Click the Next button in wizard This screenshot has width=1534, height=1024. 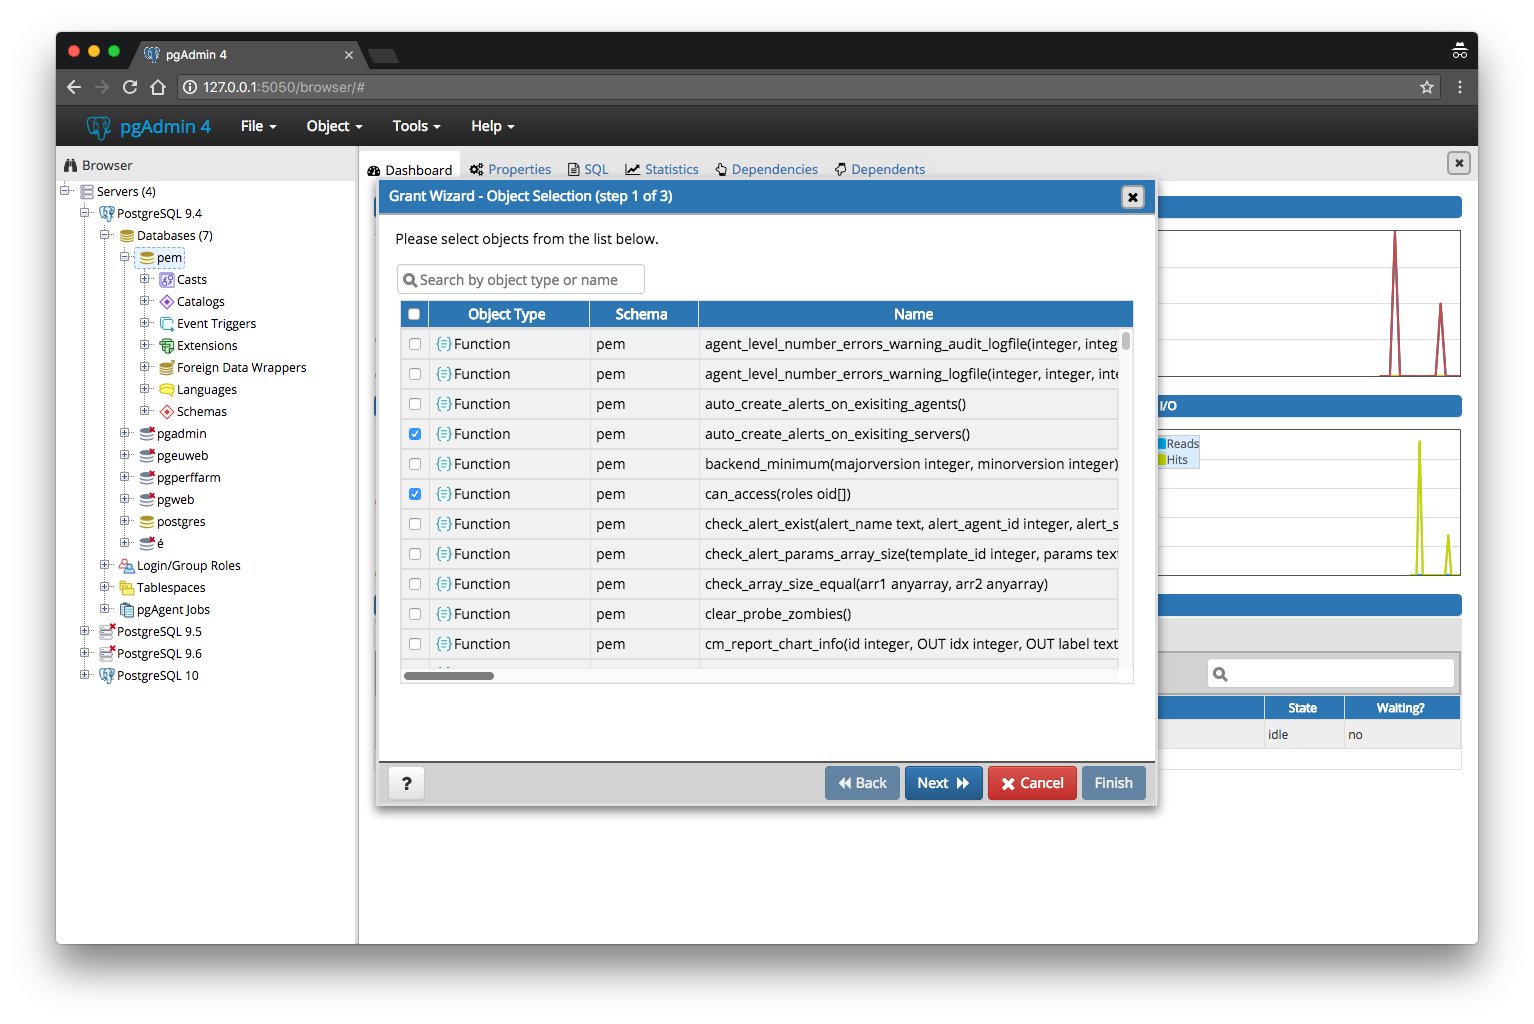pos(943,783)
